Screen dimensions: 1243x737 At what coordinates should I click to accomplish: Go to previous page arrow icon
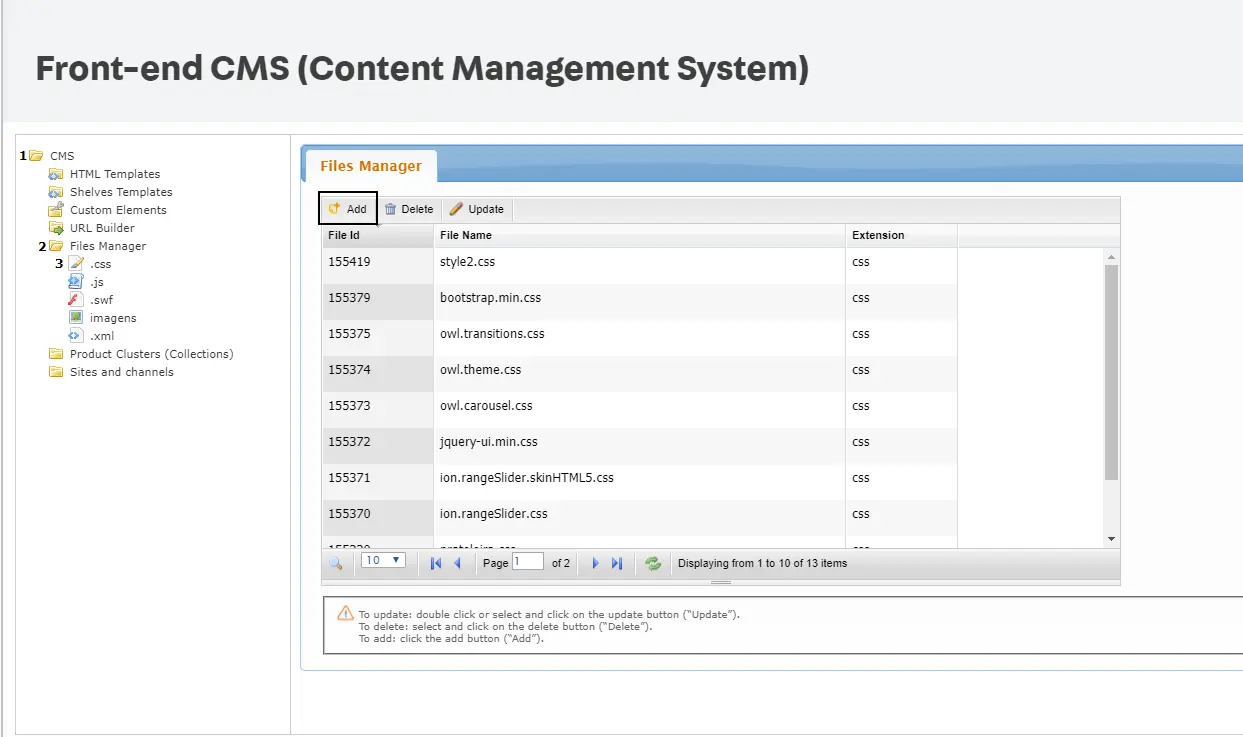pyautogui.click(x=458, y=563)
